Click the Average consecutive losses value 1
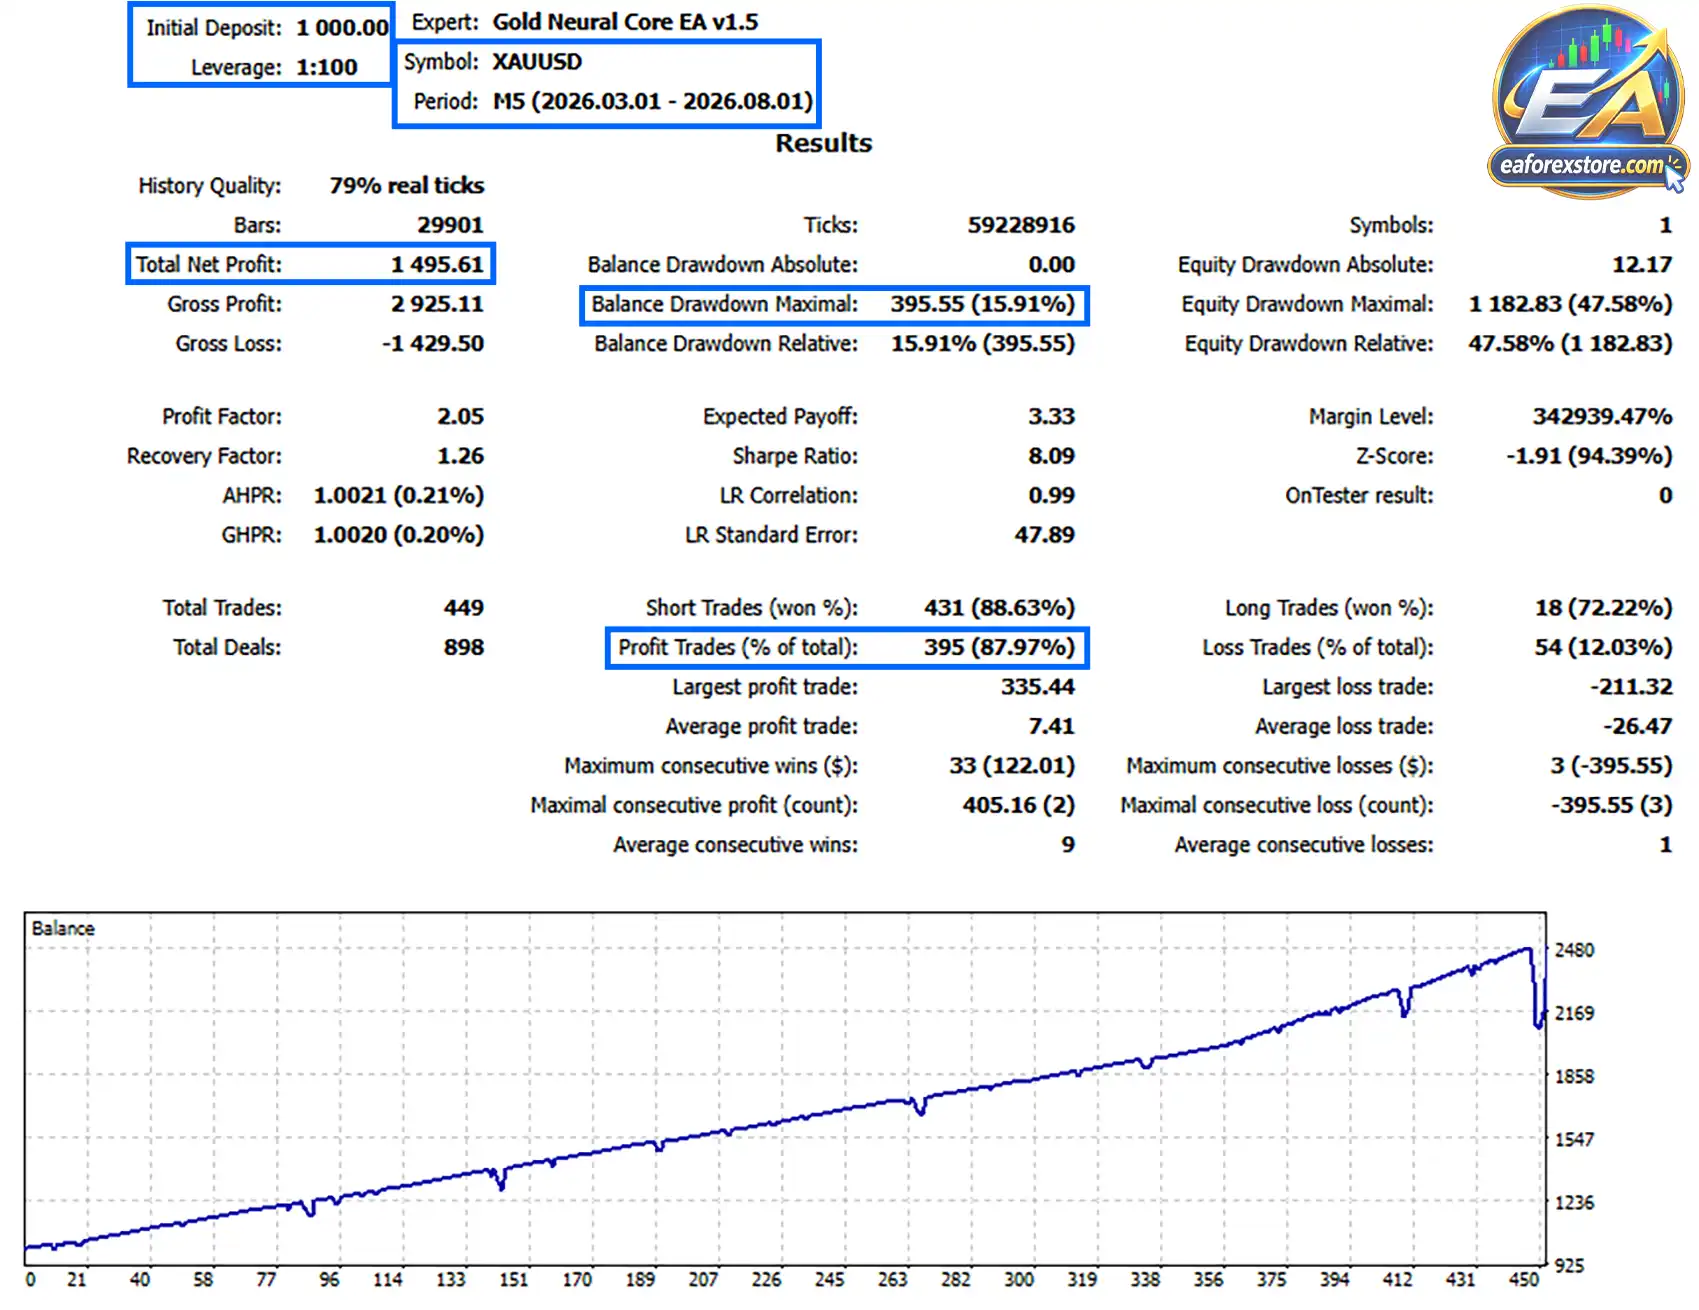1699x1310 pixels. 1665,845
